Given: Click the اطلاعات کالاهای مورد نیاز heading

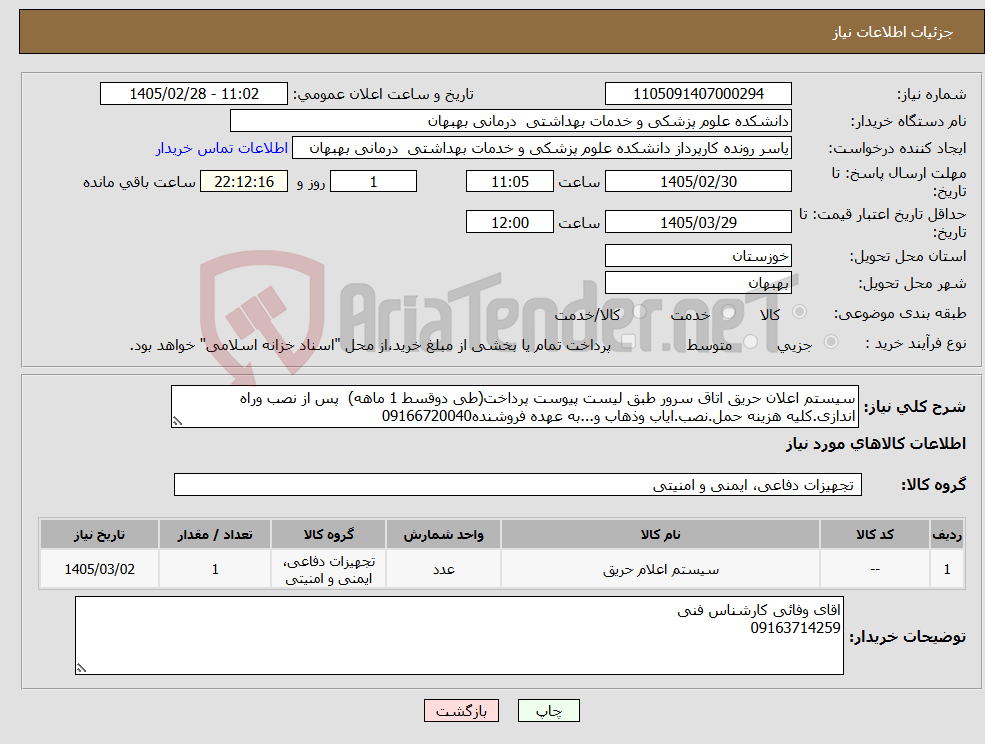Looking at the screenshot, I should [x=876, y=444].
